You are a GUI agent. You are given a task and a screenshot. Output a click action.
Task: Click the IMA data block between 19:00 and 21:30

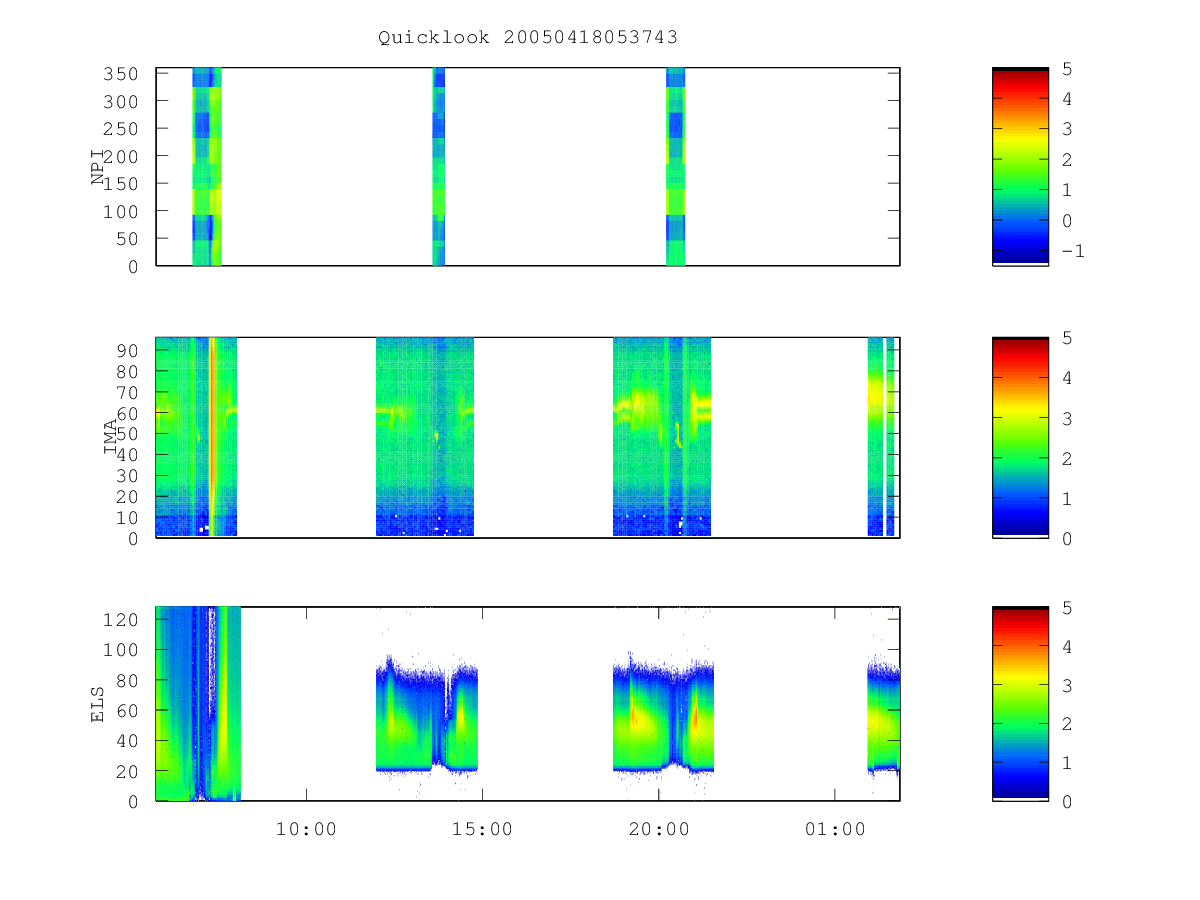(661, 437)
